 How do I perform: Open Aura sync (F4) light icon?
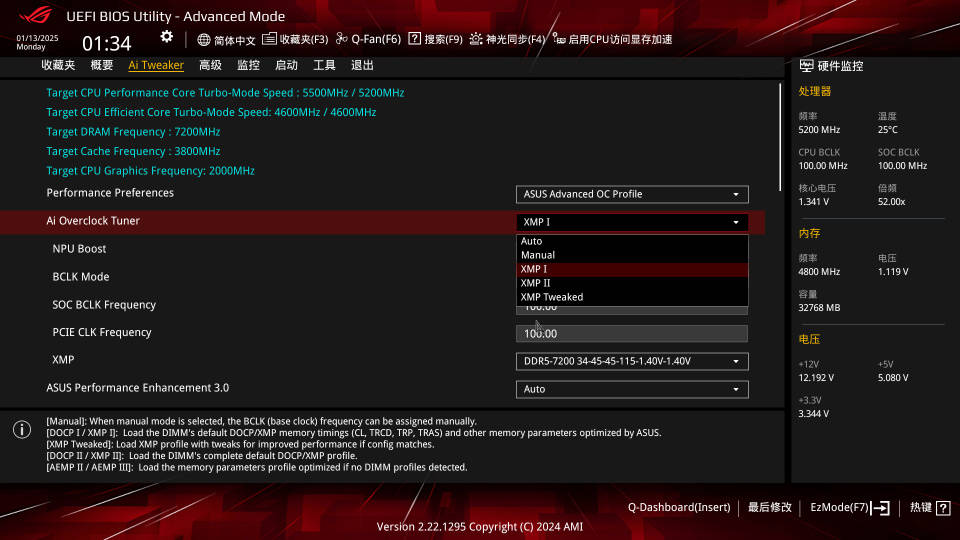(x=476, y=39)
